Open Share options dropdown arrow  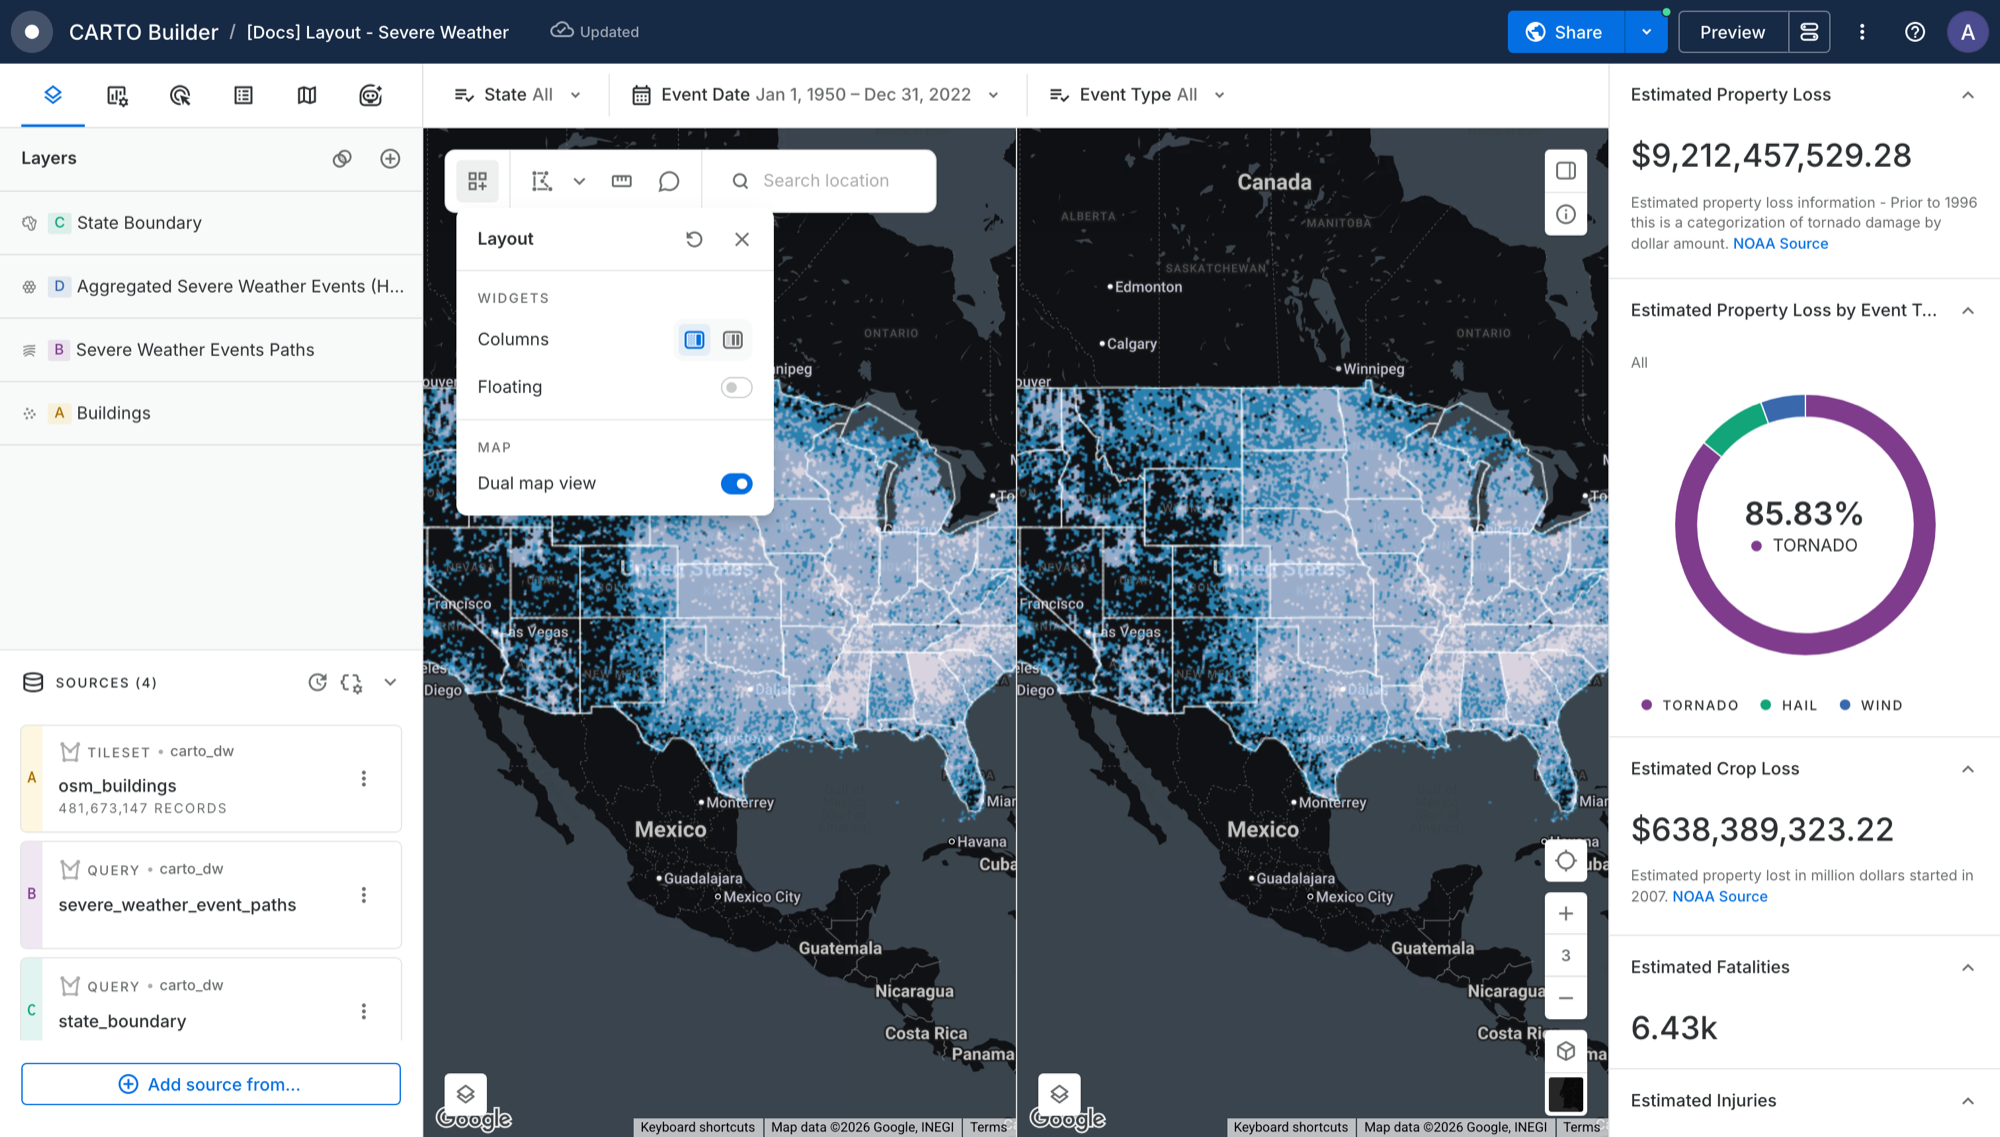point(1646,32)
